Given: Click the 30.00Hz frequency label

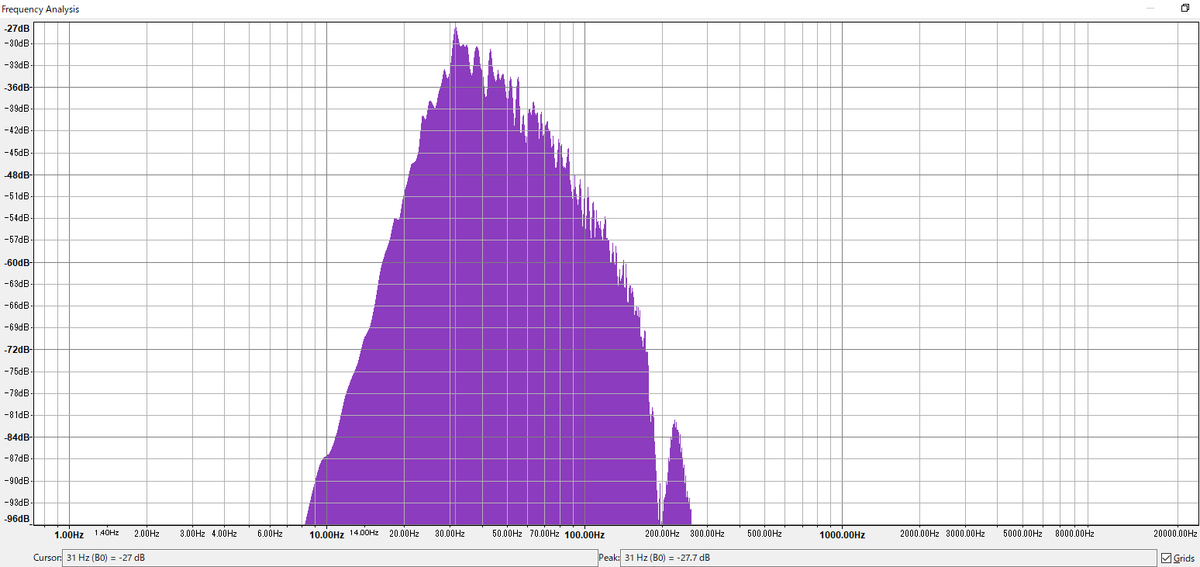Looking at the screenshot, I should point(450,535).
